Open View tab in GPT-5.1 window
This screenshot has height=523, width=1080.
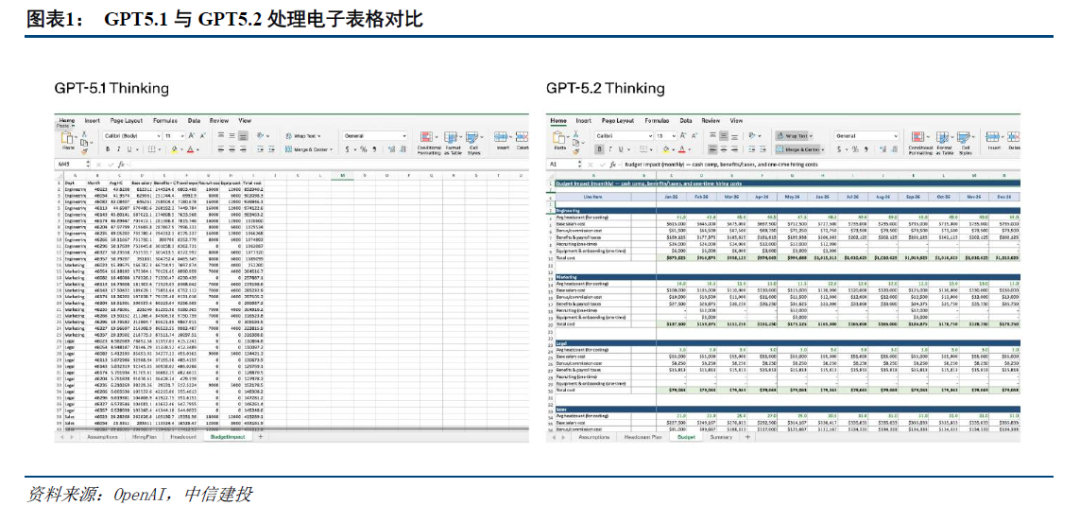(245, 121)
